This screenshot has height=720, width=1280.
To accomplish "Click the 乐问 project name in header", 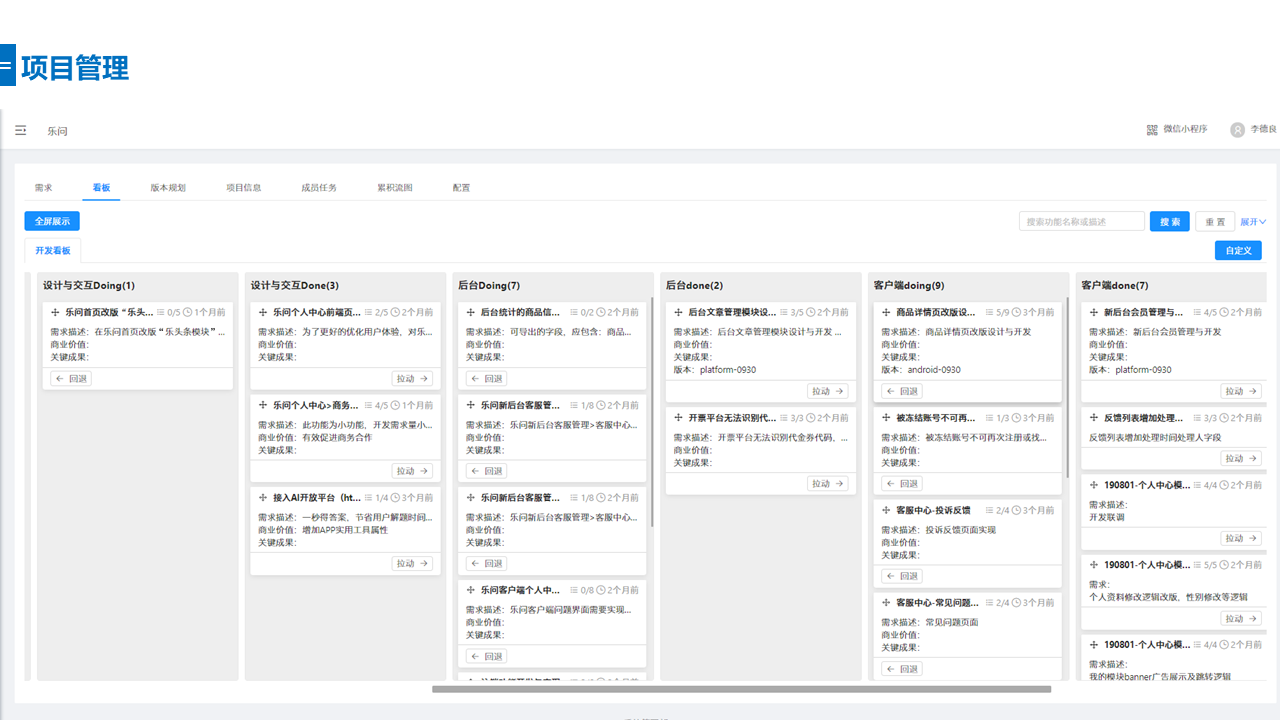I will pos(57,131).
